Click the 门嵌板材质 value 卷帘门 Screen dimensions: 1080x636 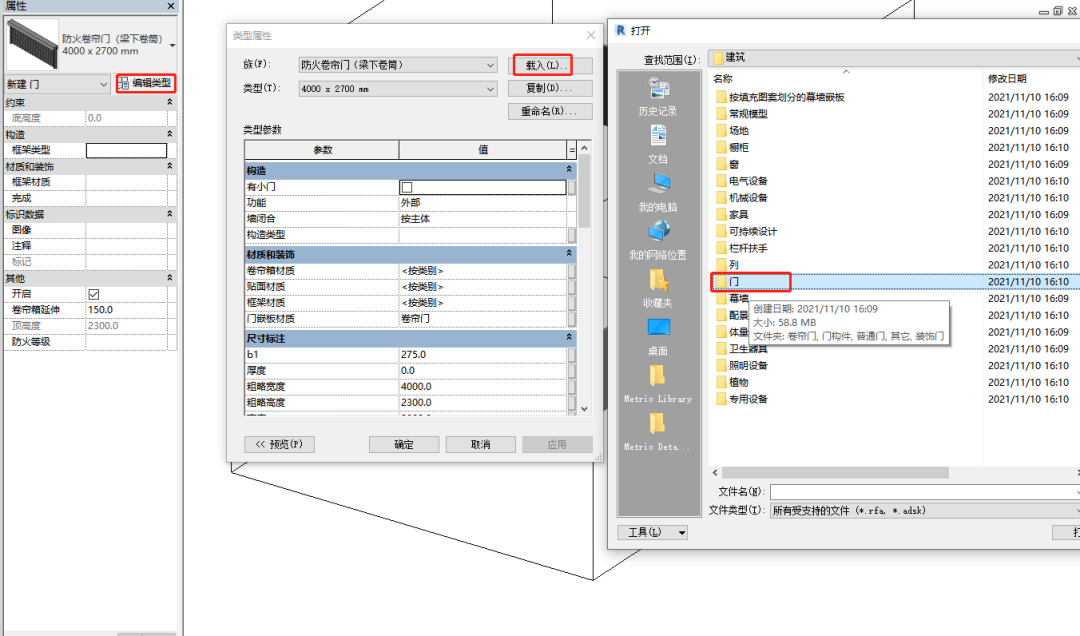pos(482,319)
